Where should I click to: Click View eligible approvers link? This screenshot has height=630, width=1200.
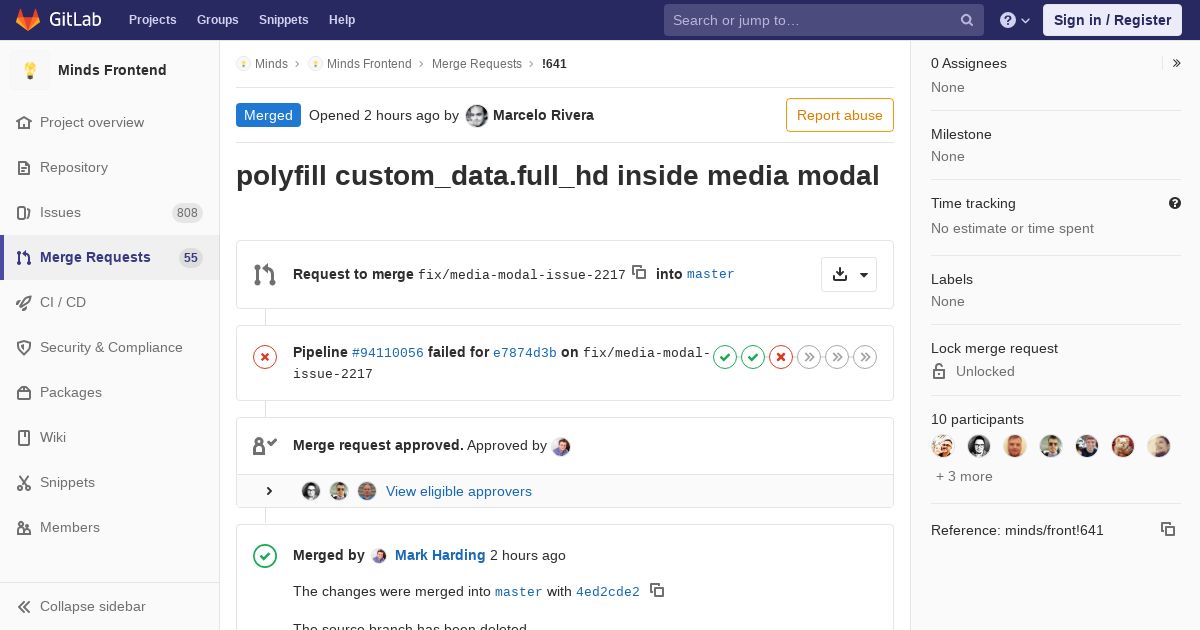pos(459,491)
